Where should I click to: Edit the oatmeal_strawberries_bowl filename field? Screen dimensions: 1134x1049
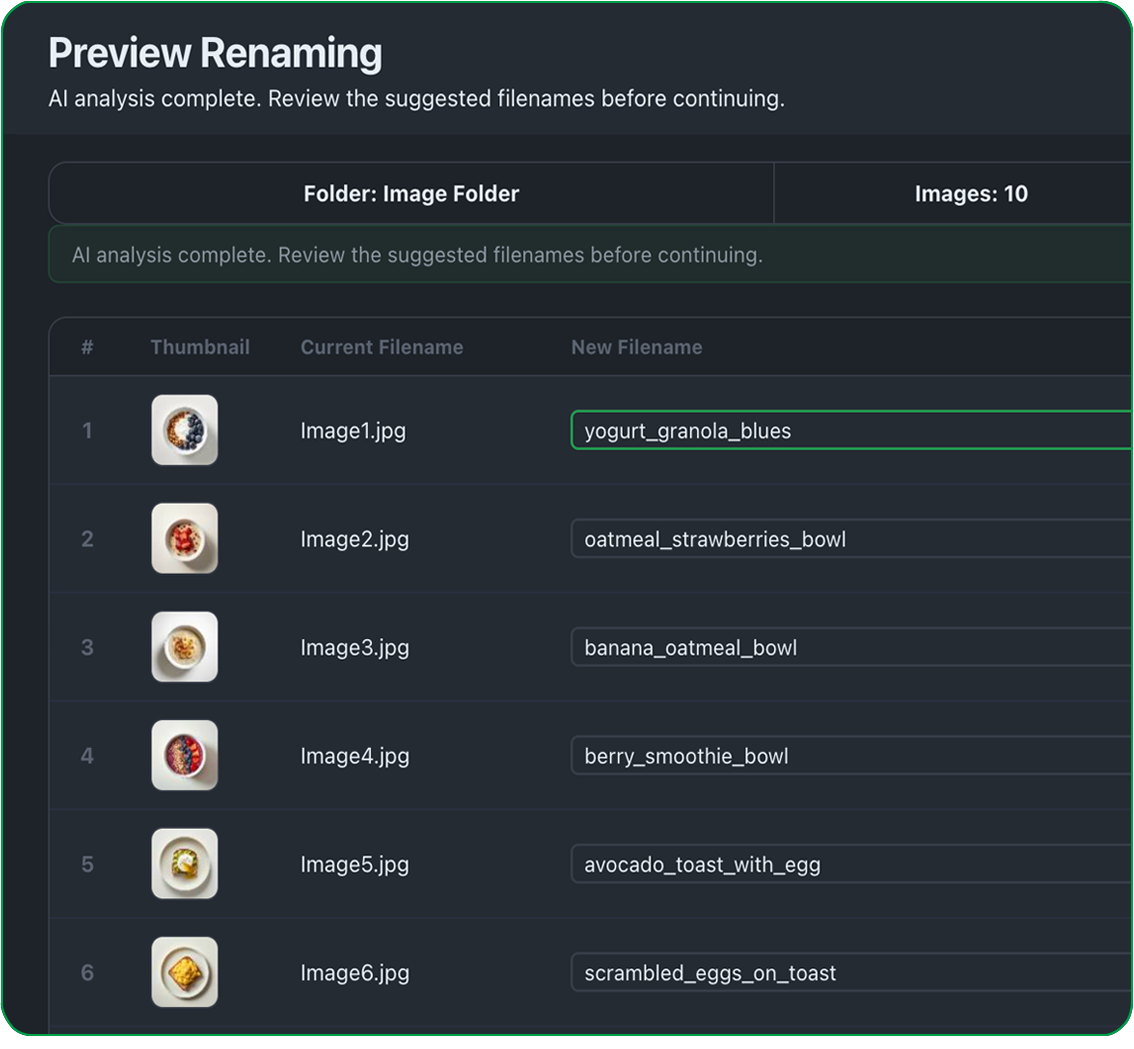point(852,539)
